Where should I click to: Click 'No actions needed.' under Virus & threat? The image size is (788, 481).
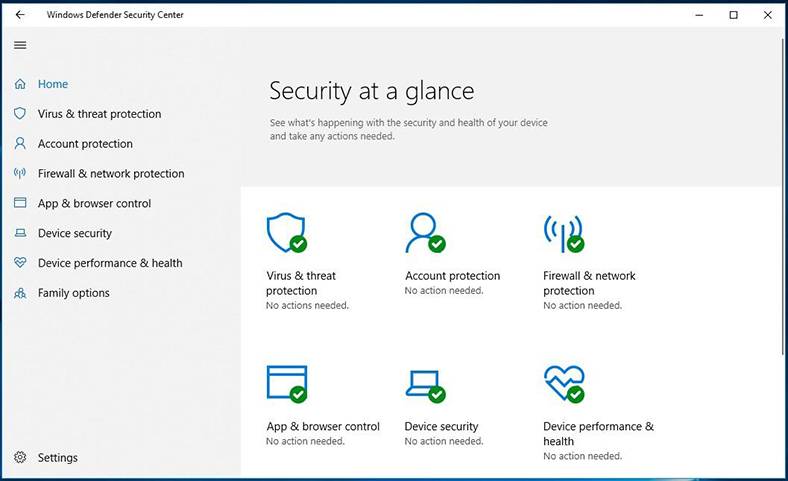307,305
